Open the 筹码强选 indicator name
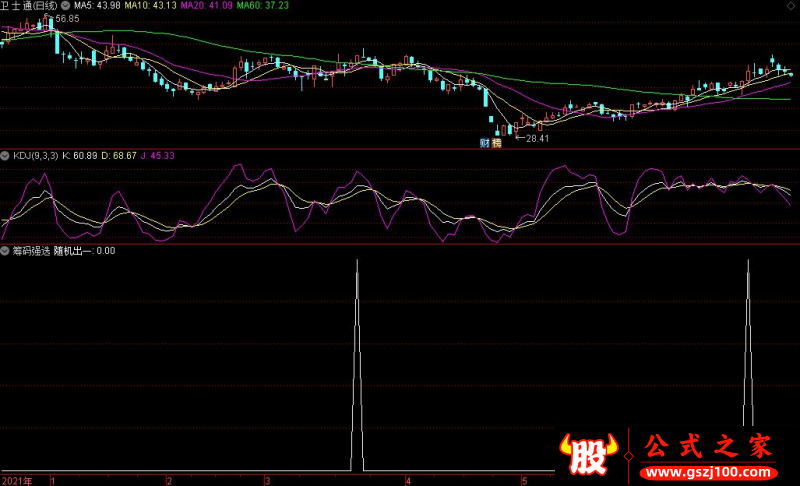The height and width of the screenshot is (486, 800). [30, 251]
